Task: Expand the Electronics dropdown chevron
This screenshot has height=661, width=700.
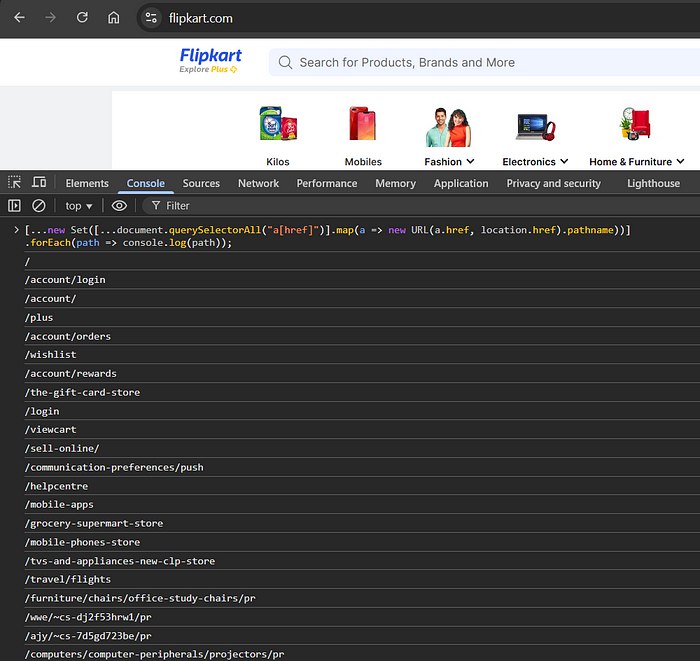Action: [564, 162]
